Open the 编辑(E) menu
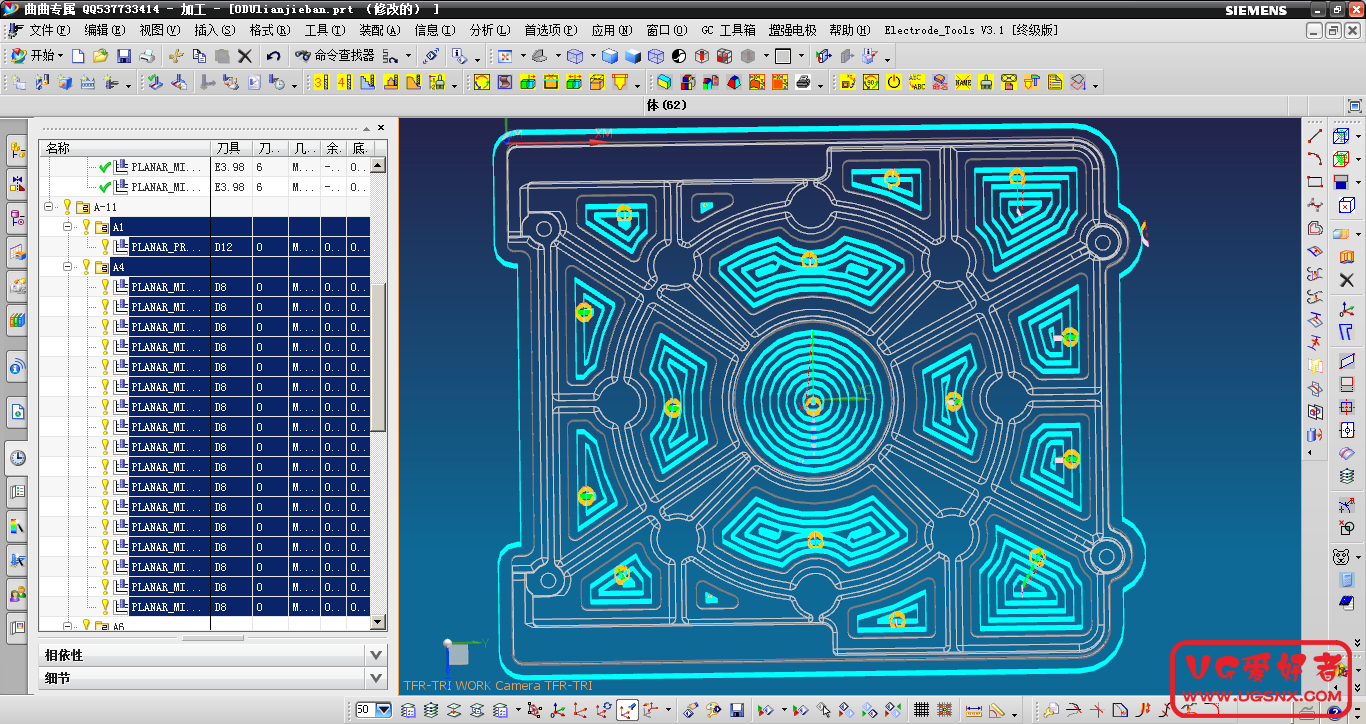 point(105,30)
